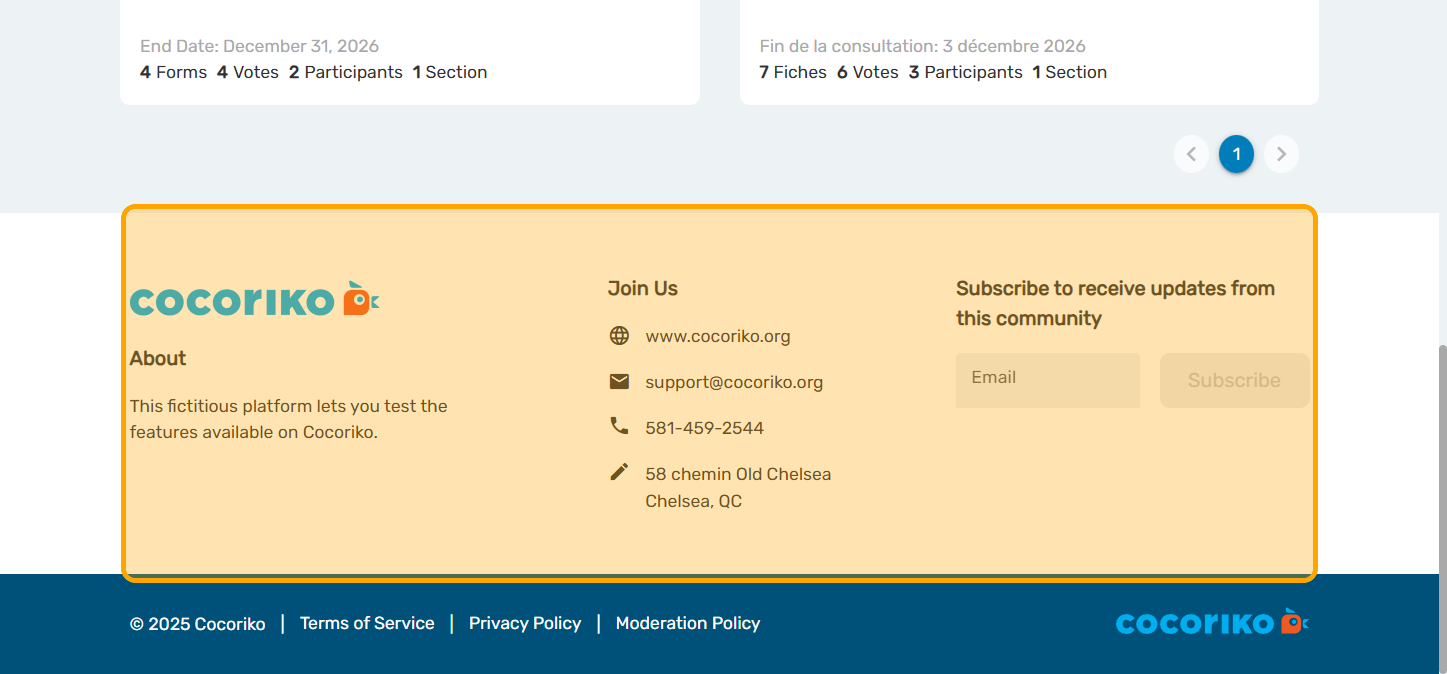Go to the previous page with left chevron
Viewport: 1447px width, 674px height.
coord(1191,154)
